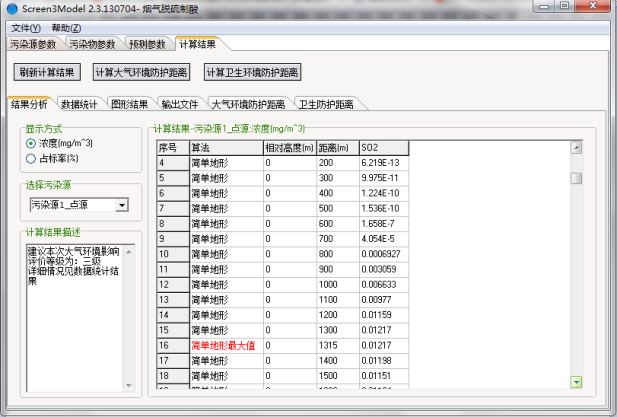Click the distance cell 1000
The width and height of the screenshot is (617, 417).
click(x=338, y=284)
